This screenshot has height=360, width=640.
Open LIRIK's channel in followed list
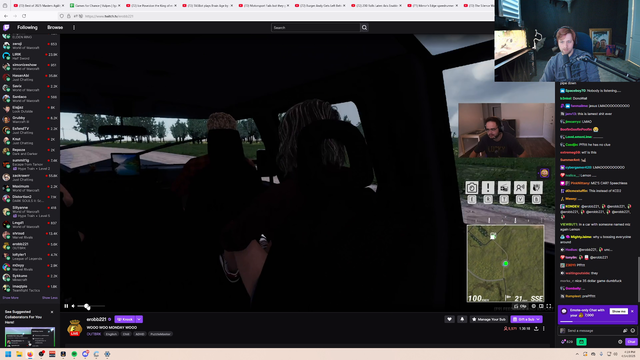click(x=30, y=56)
